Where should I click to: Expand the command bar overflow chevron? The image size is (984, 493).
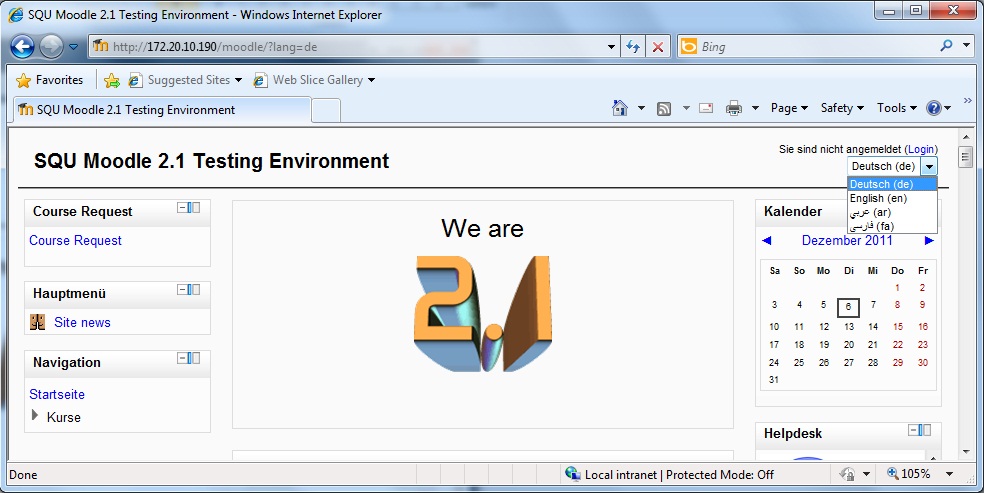[967, 100]
